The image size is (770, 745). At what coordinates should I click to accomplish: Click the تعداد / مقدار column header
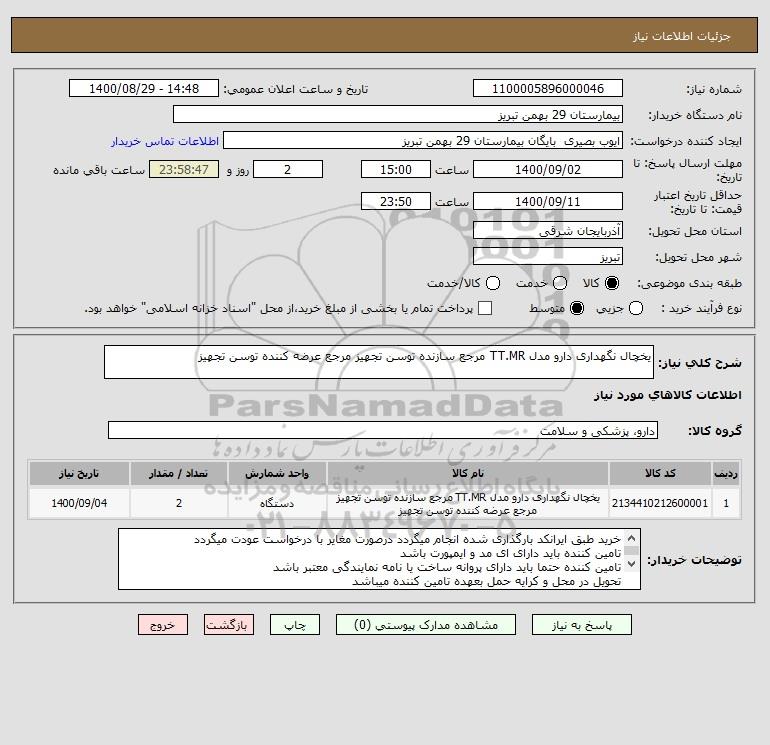pos(179,473)
